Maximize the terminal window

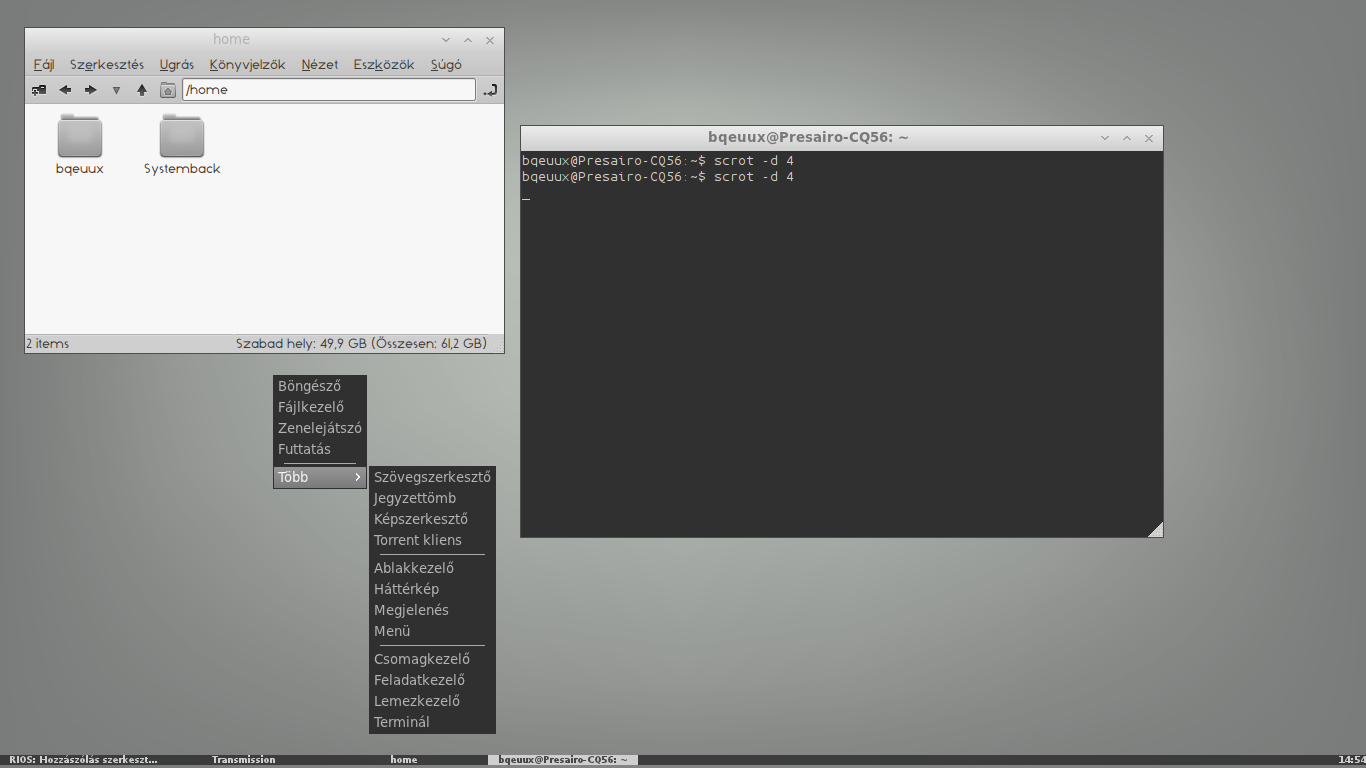pos(1127,138)
